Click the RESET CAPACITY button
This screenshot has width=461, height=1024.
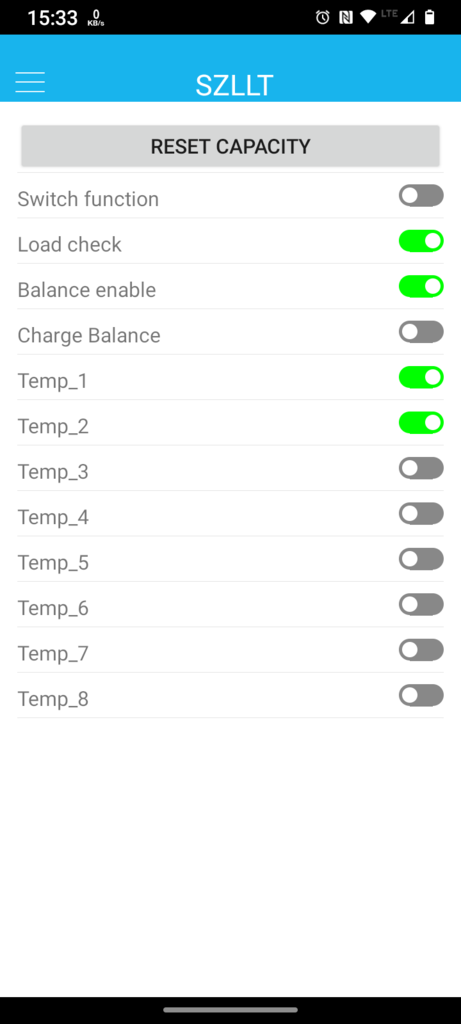230,146
